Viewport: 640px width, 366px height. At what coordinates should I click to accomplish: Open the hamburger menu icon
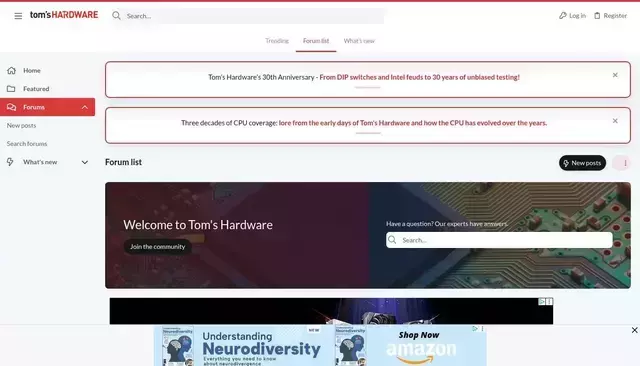point(18,16)
